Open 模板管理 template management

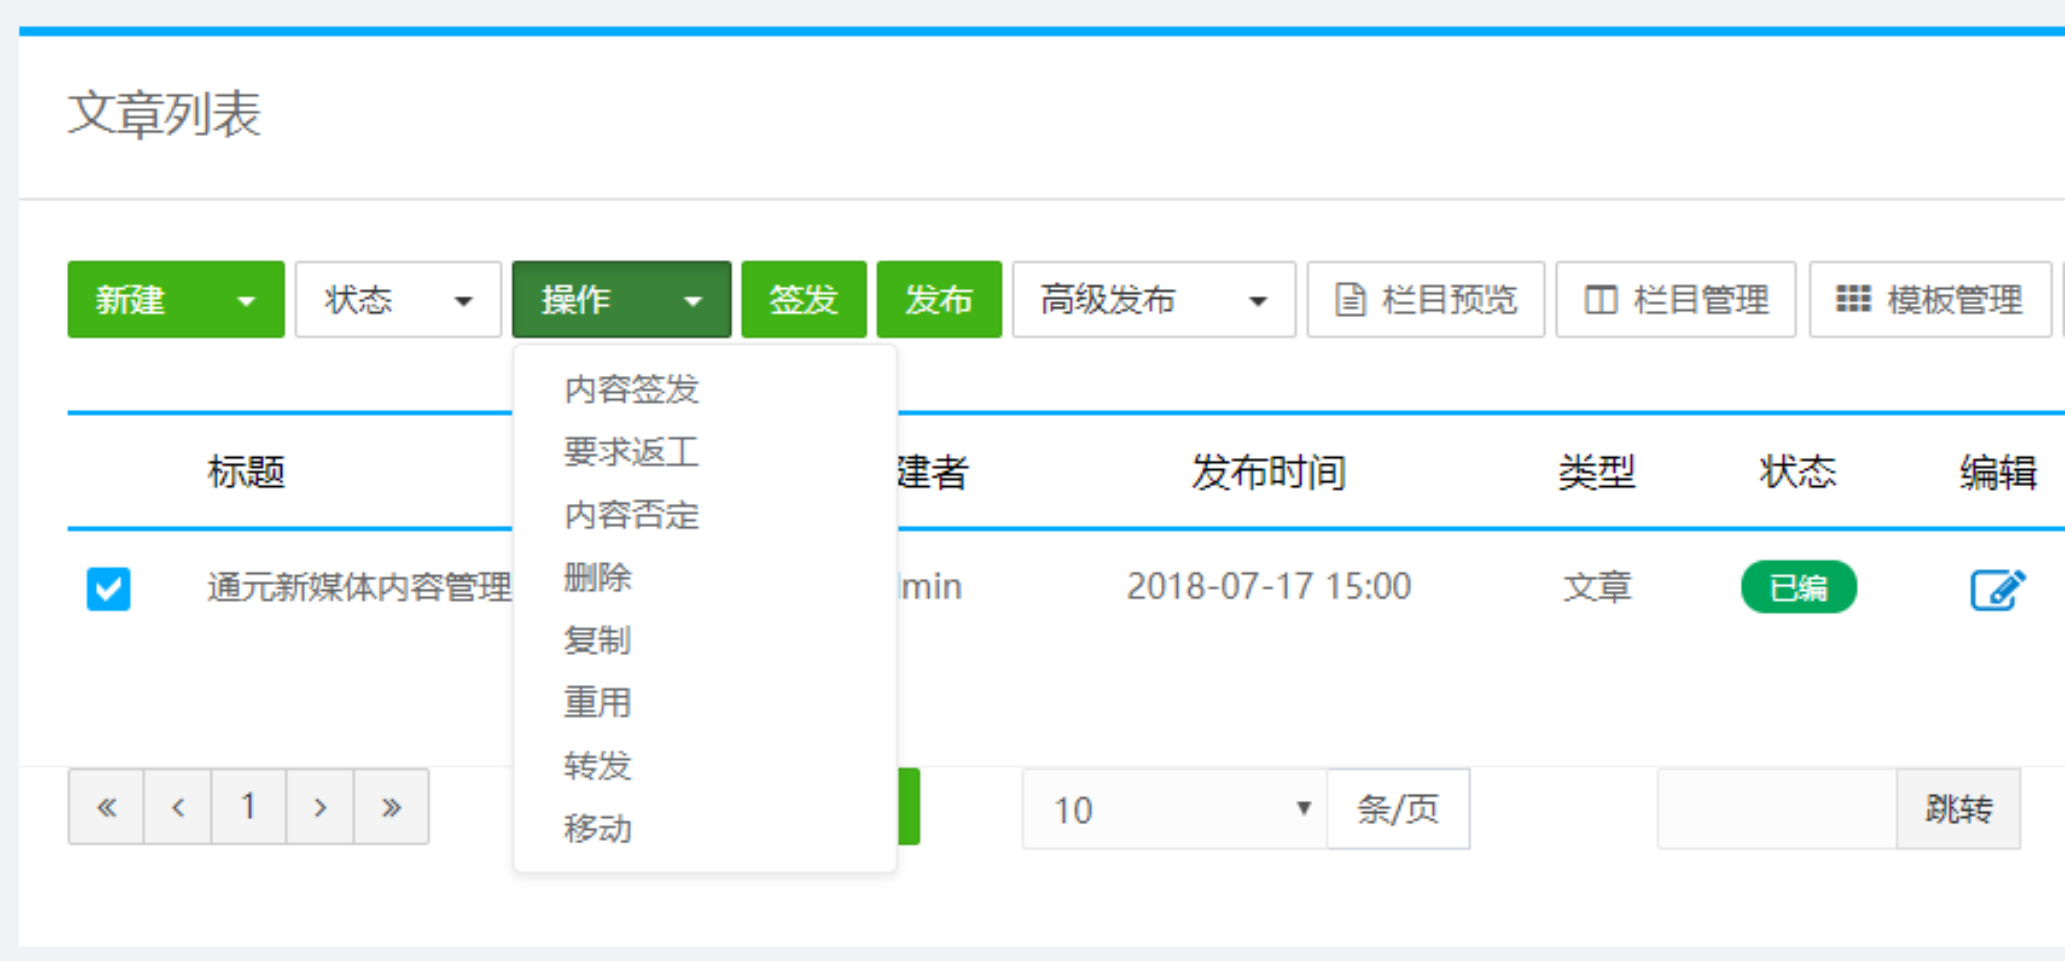pos(1929,300)
